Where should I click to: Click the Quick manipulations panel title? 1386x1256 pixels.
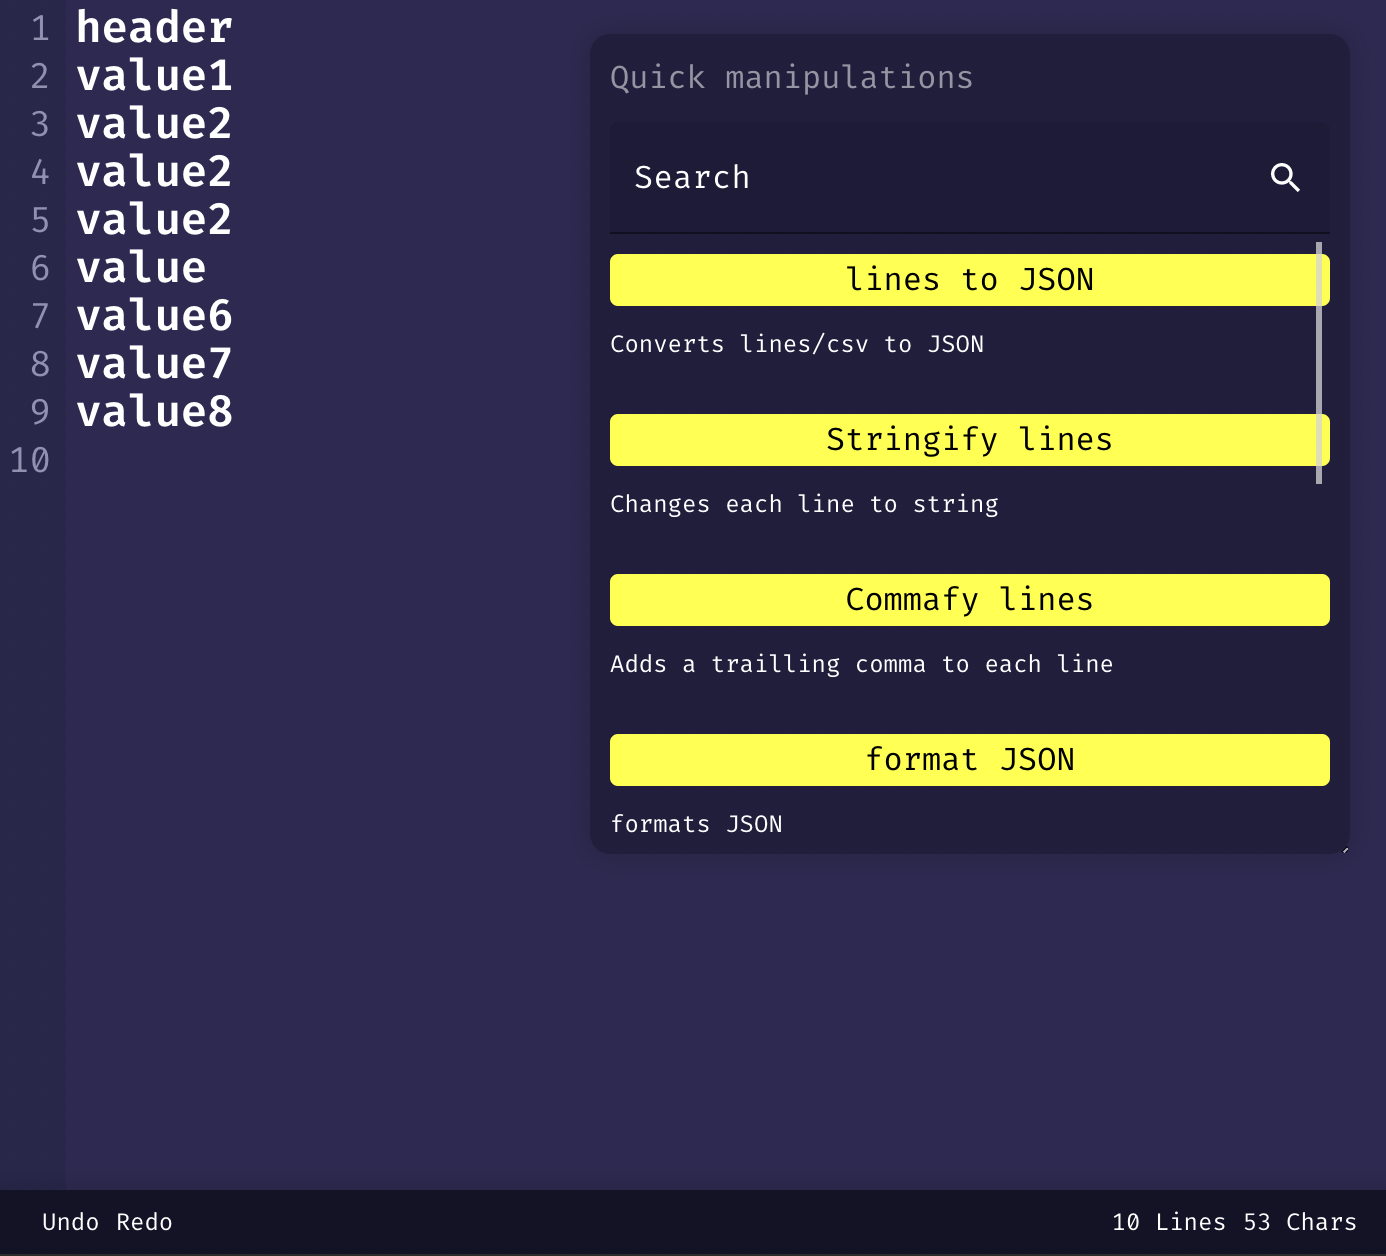pos(791,77)
